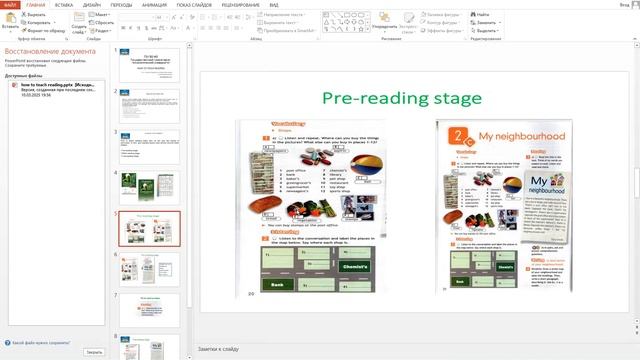Select slide 3 thumbnail
Screen dimensions: 640x360
coord(149,147)
